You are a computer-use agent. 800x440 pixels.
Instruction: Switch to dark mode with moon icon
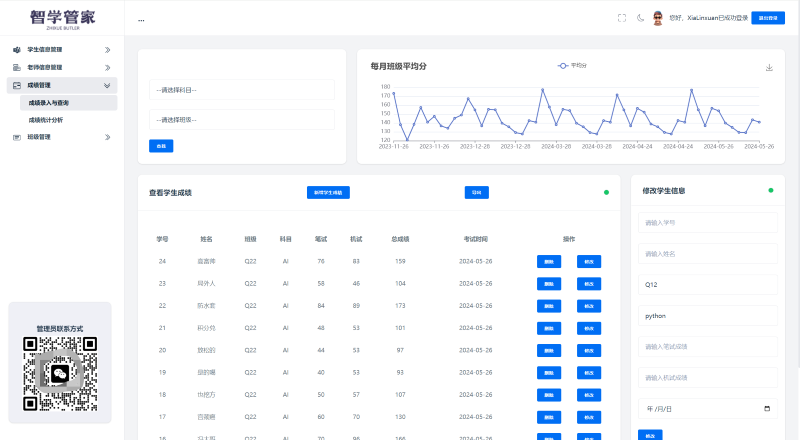640,18
